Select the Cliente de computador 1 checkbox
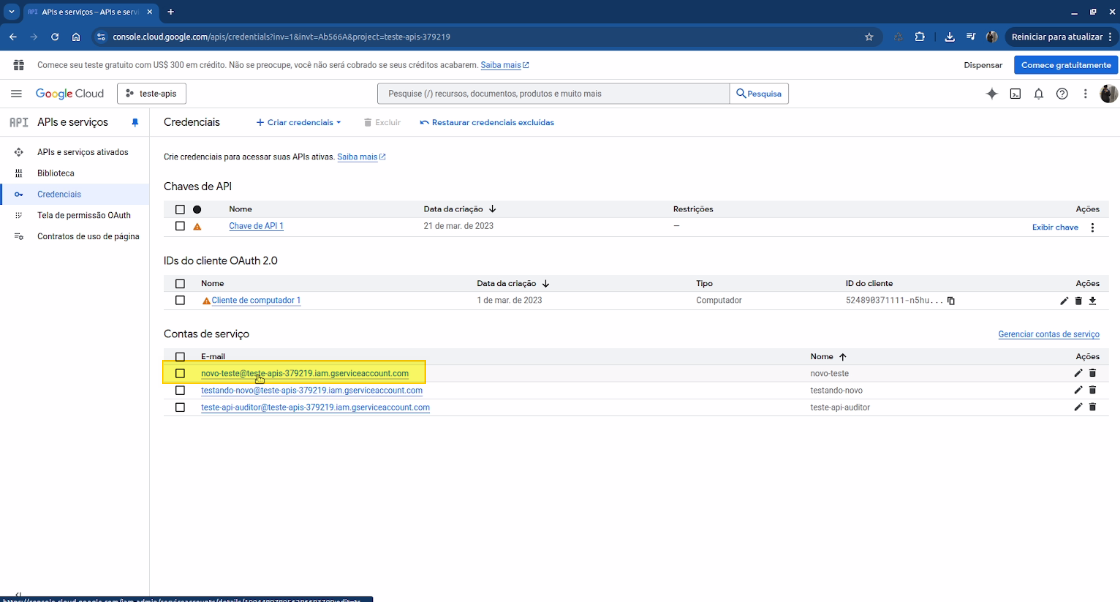The height and width of the screenshot is (602, 1120). click(x=180, y=301)
